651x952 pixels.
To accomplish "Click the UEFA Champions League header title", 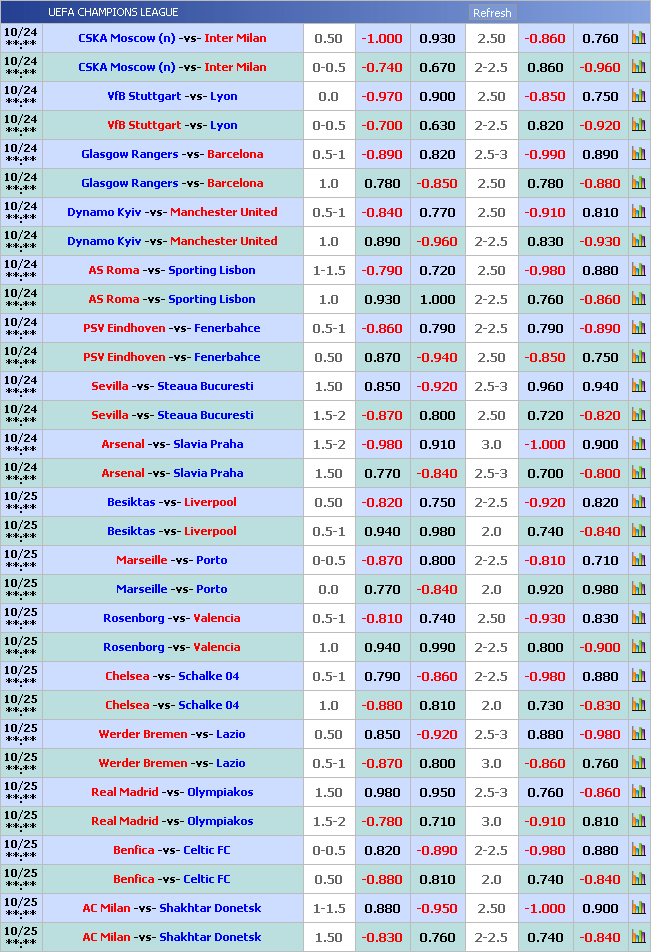I will click(113, 12).
